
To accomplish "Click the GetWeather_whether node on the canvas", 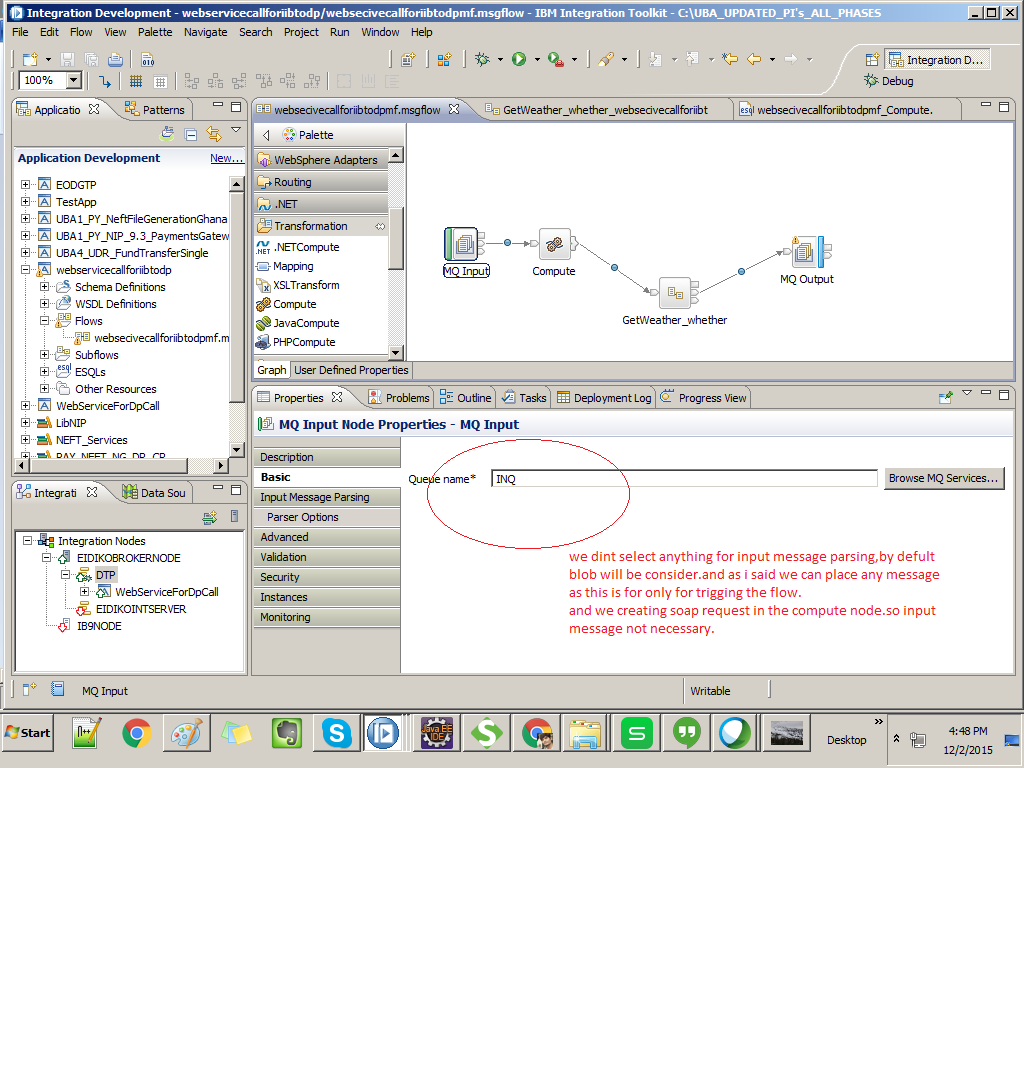I will click(x=676, y=292).
